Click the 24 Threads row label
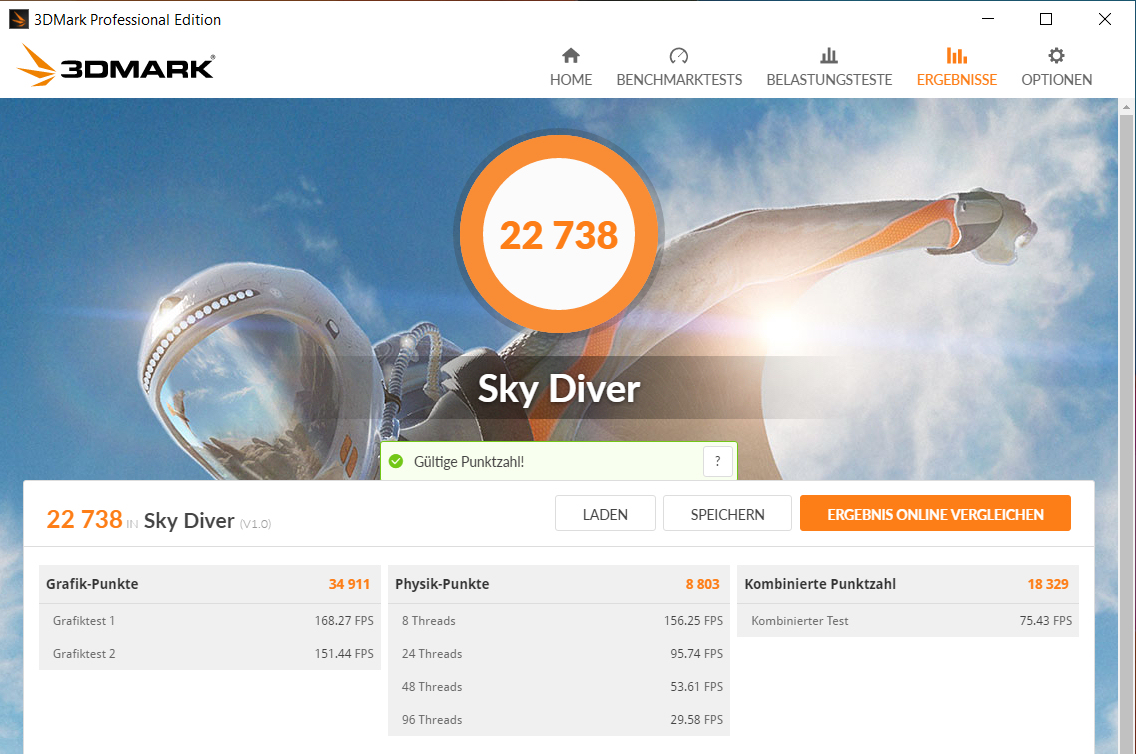1136x754 pixels. pos(432,653)
